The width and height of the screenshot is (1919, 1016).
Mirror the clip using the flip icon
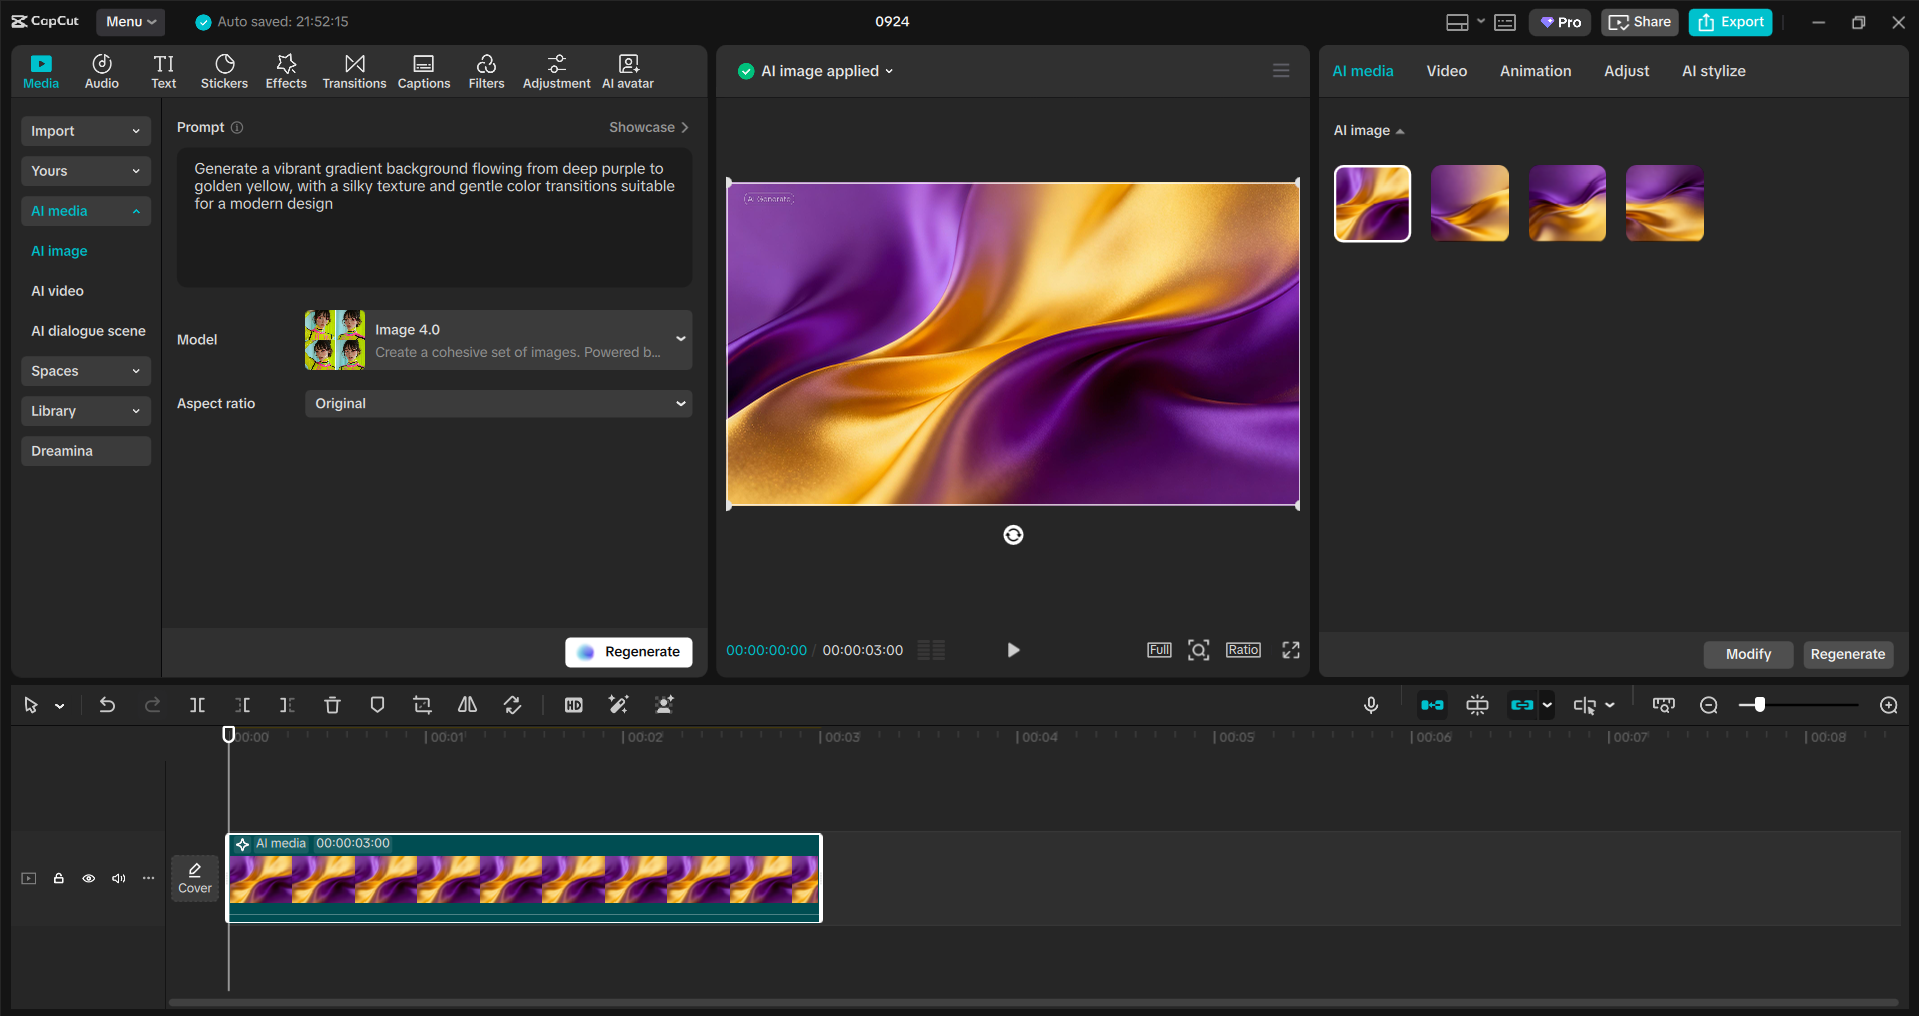click(x=467, y=704)
